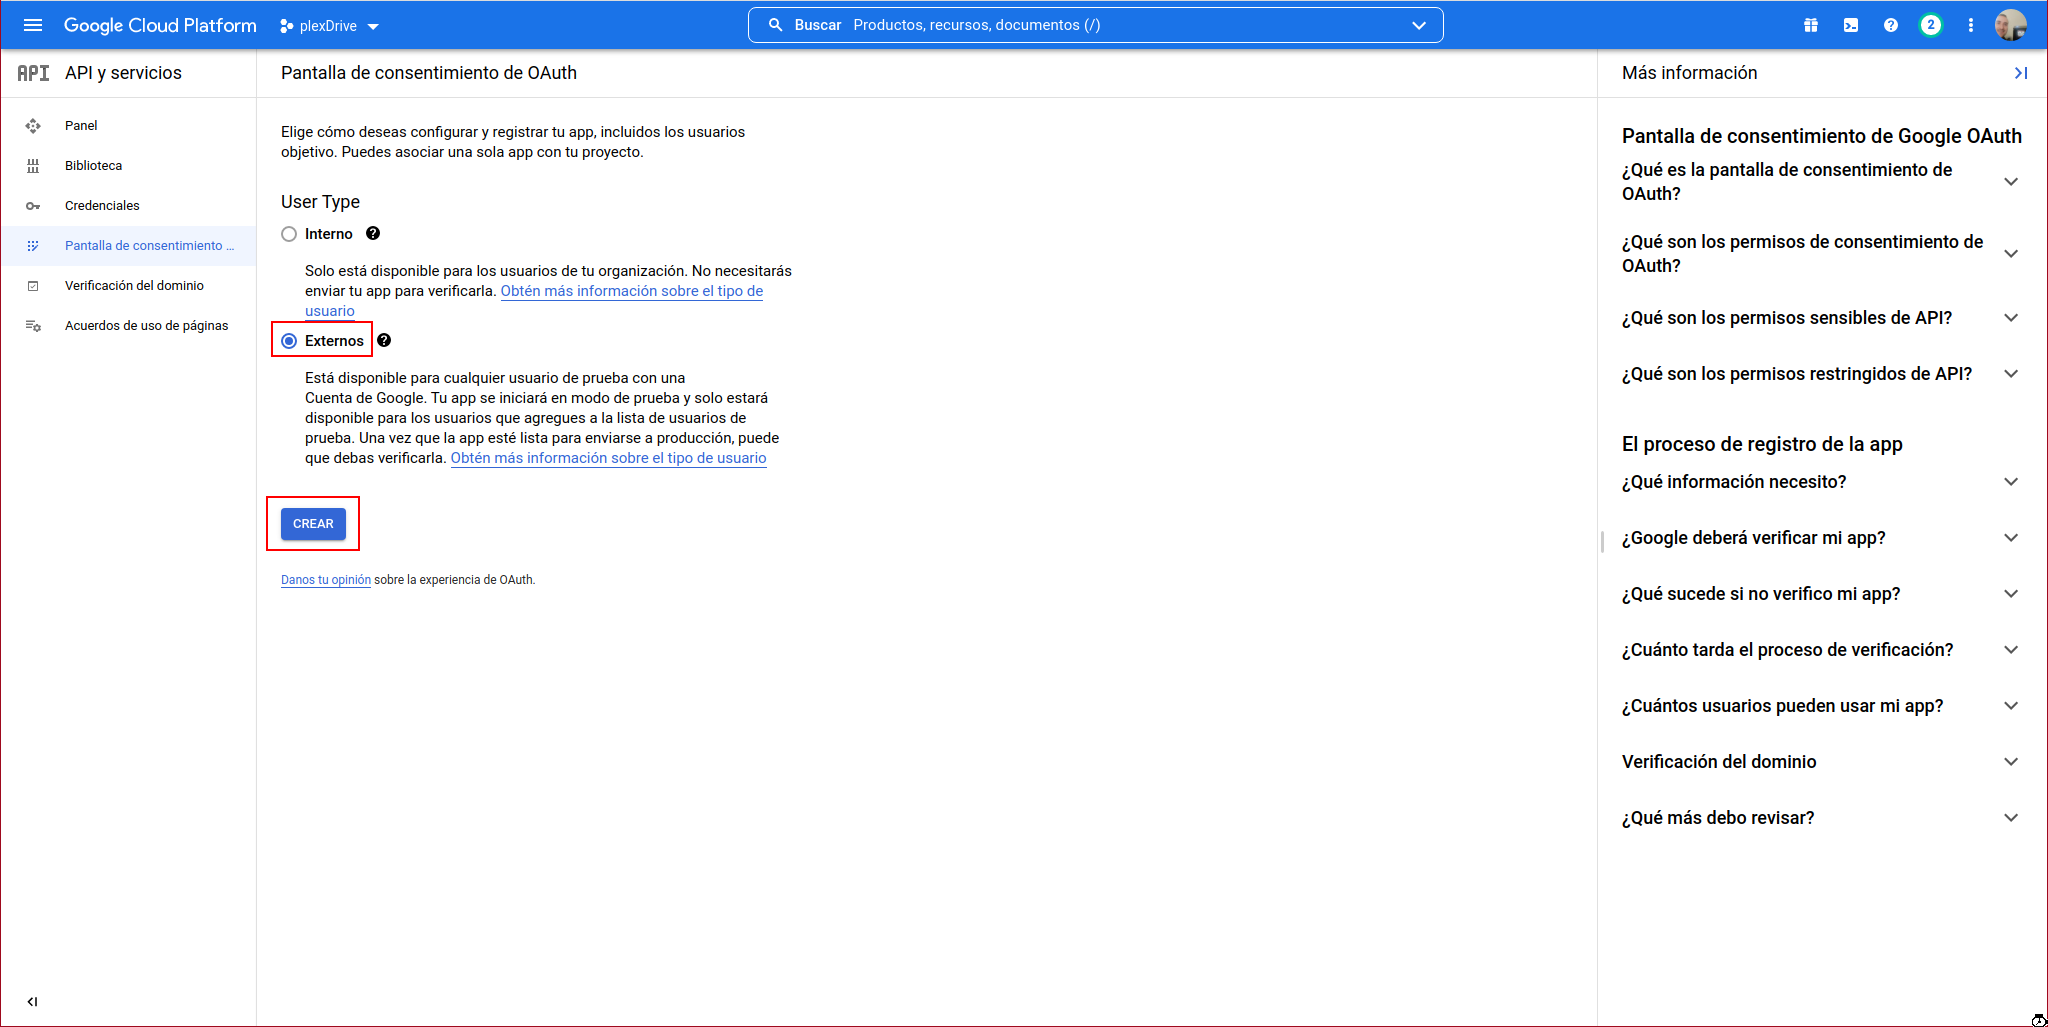Viewport: 2048px width, 1027px height.
Task: Select the Interno user type radio button
Action: pos(289,234)
